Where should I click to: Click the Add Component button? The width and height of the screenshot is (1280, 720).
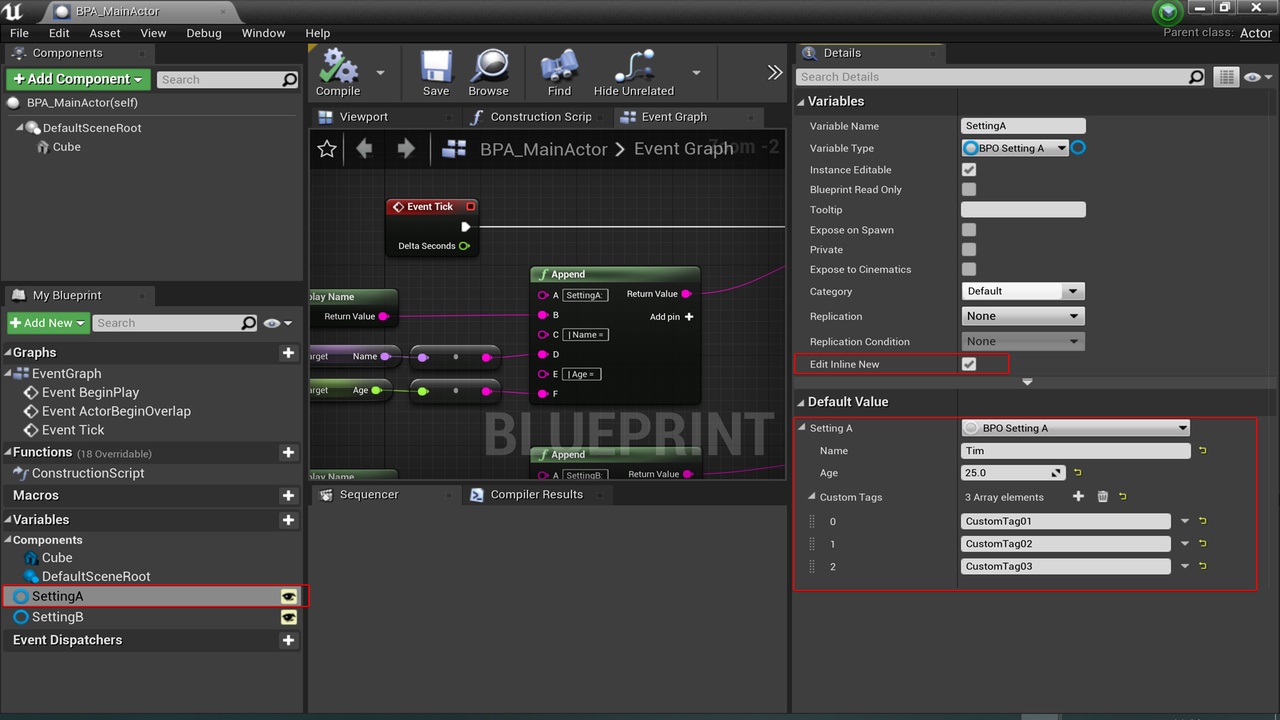coord(78,79)
